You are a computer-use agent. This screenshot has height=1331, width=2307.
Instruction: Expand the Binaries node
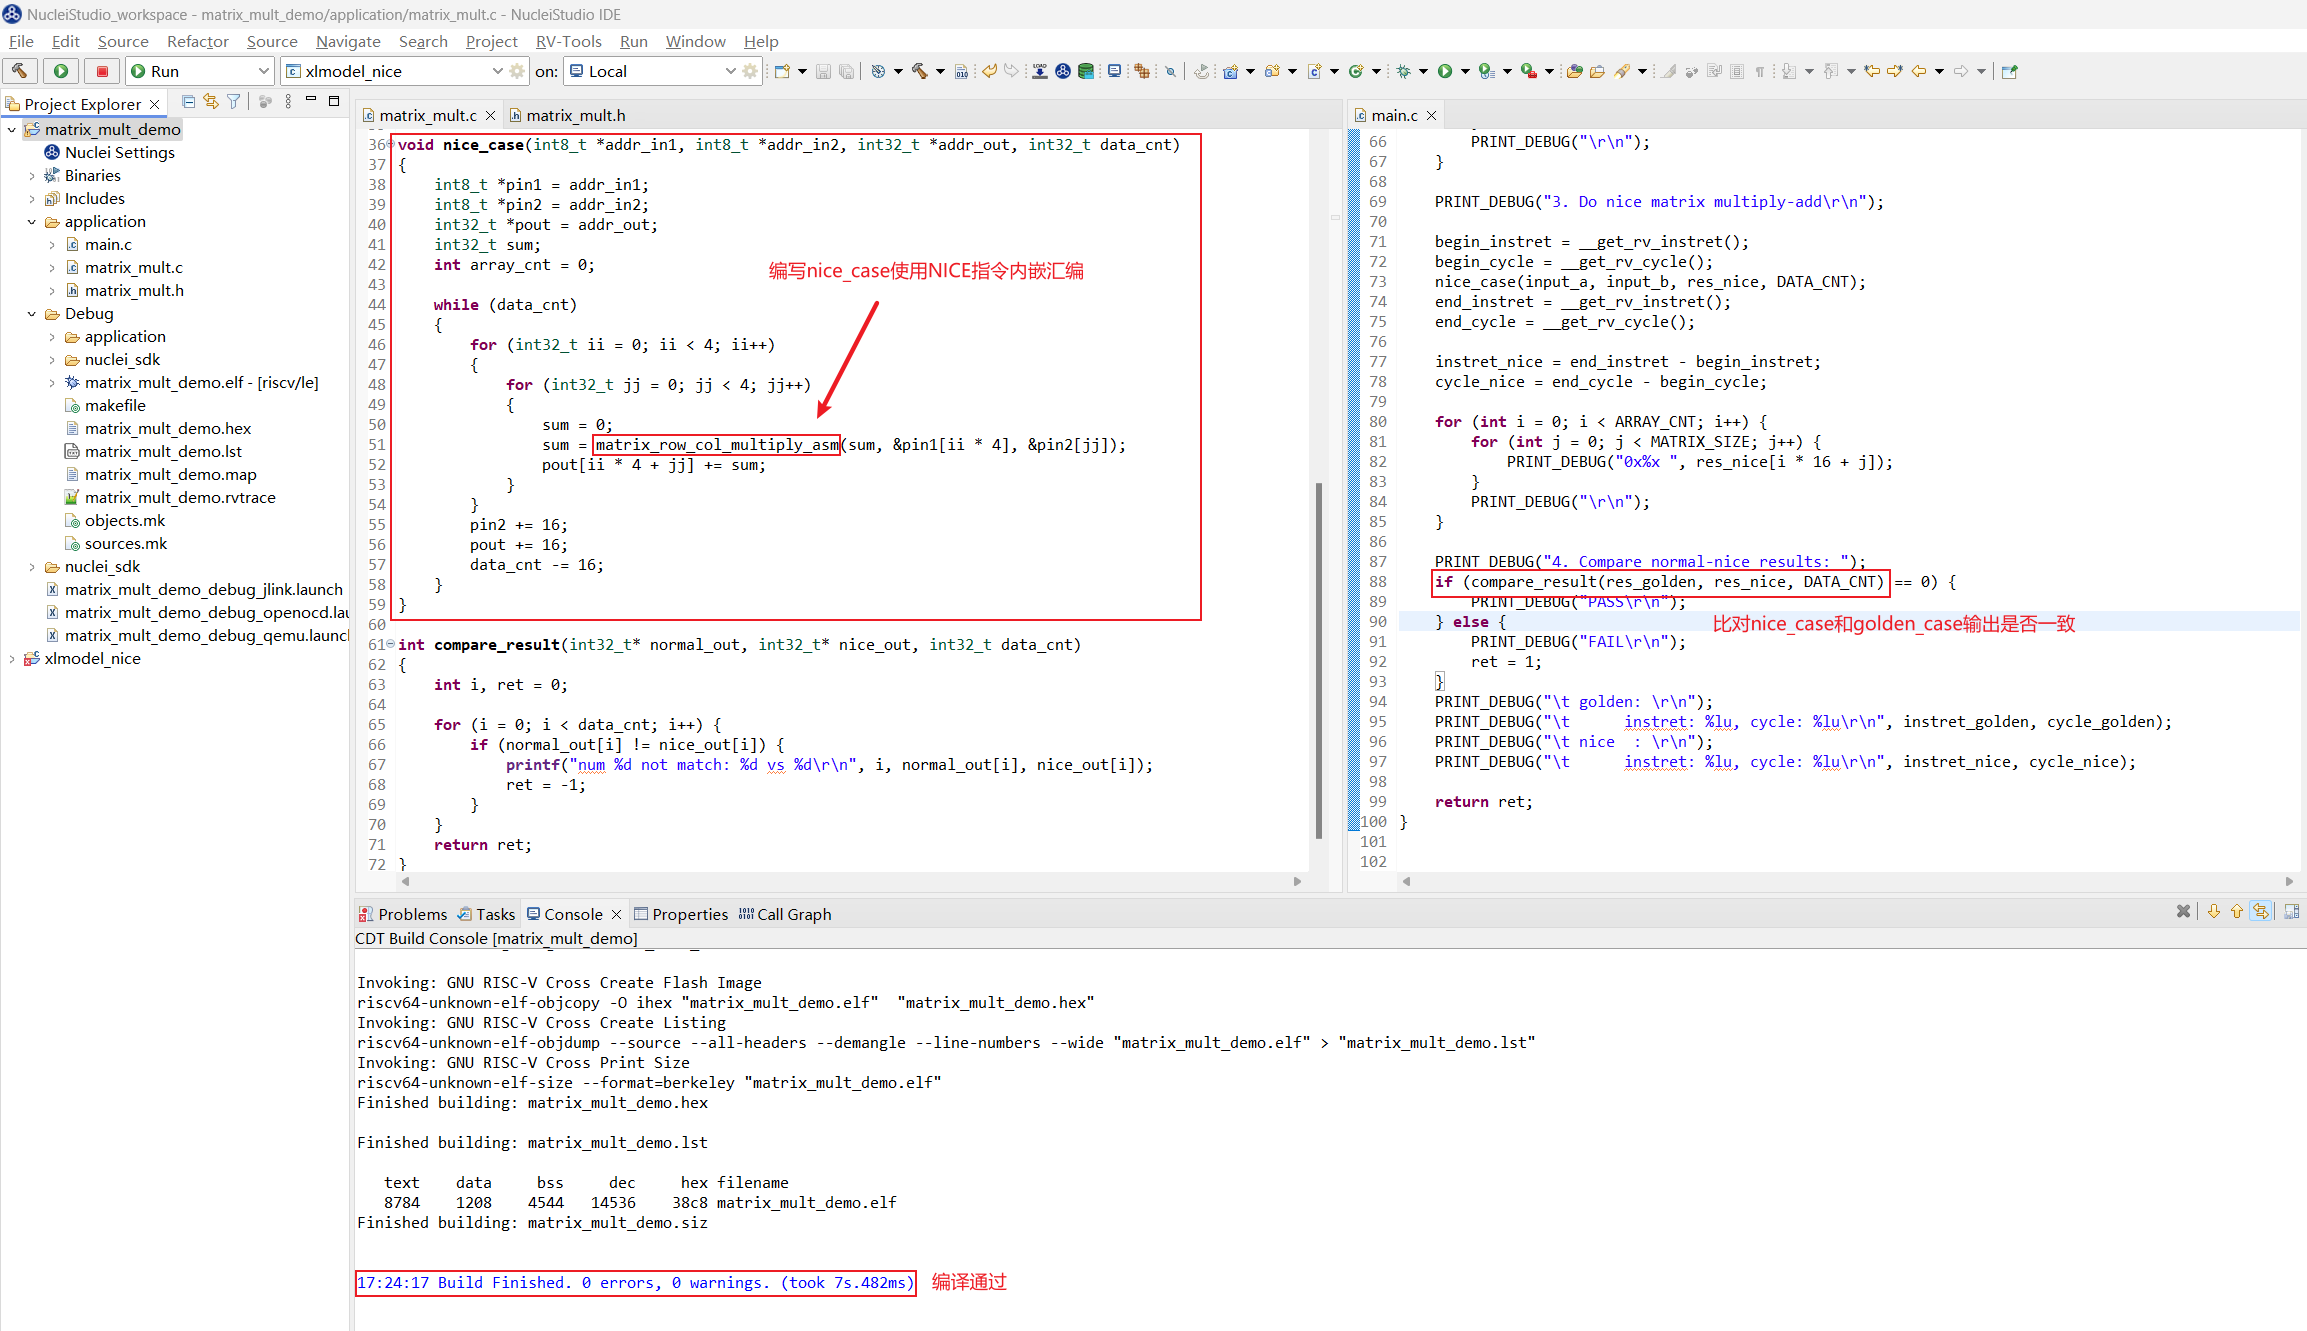32,176
